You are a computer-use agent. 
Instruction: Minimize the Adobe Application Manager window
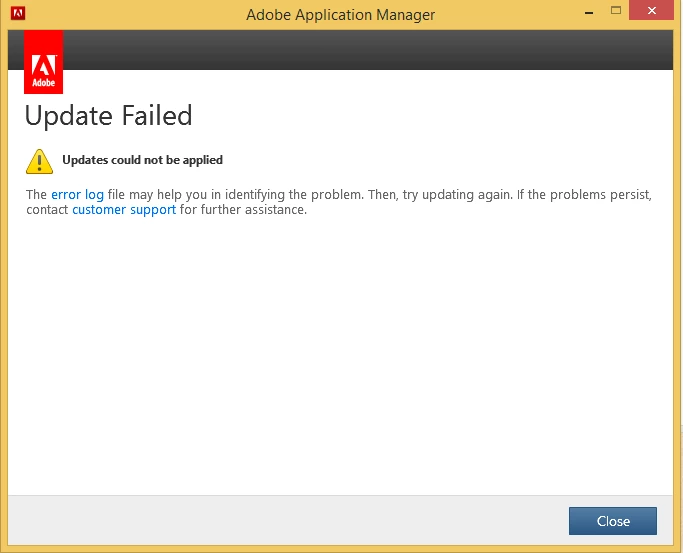[x=582, y=14]
